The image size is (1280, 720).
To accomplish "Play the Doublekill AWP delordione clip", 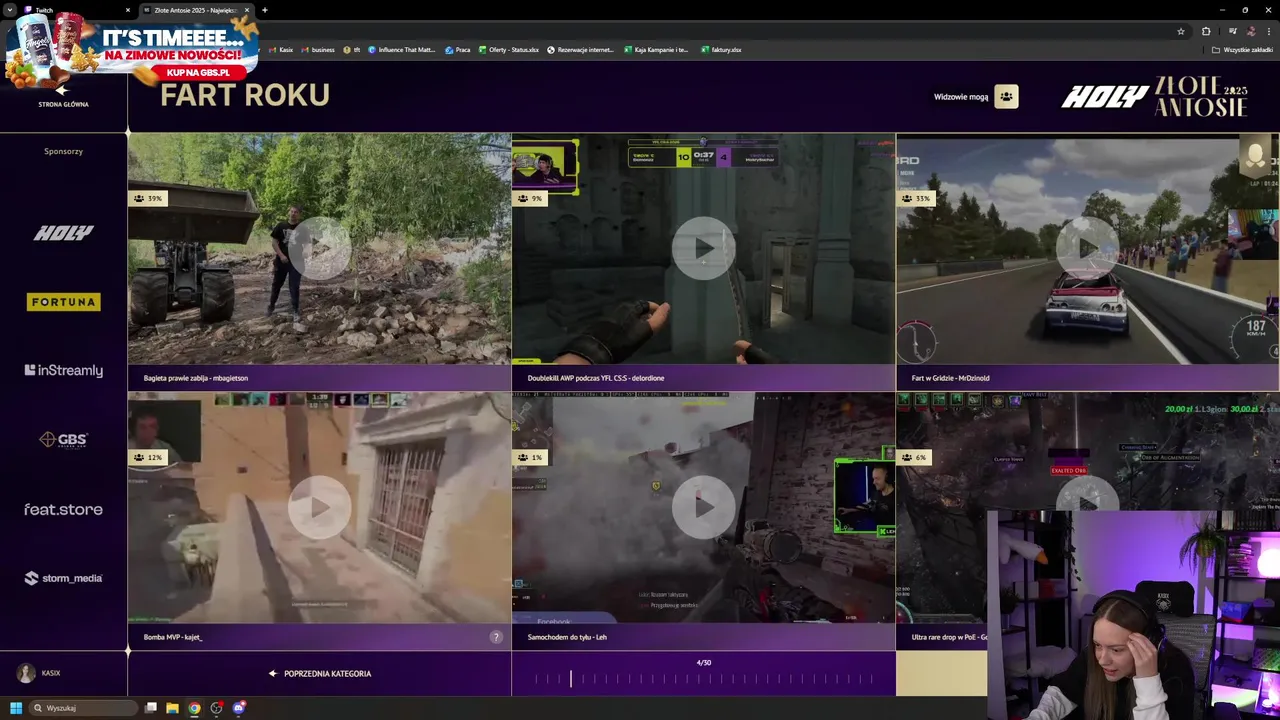I will (x=703, y=249).
